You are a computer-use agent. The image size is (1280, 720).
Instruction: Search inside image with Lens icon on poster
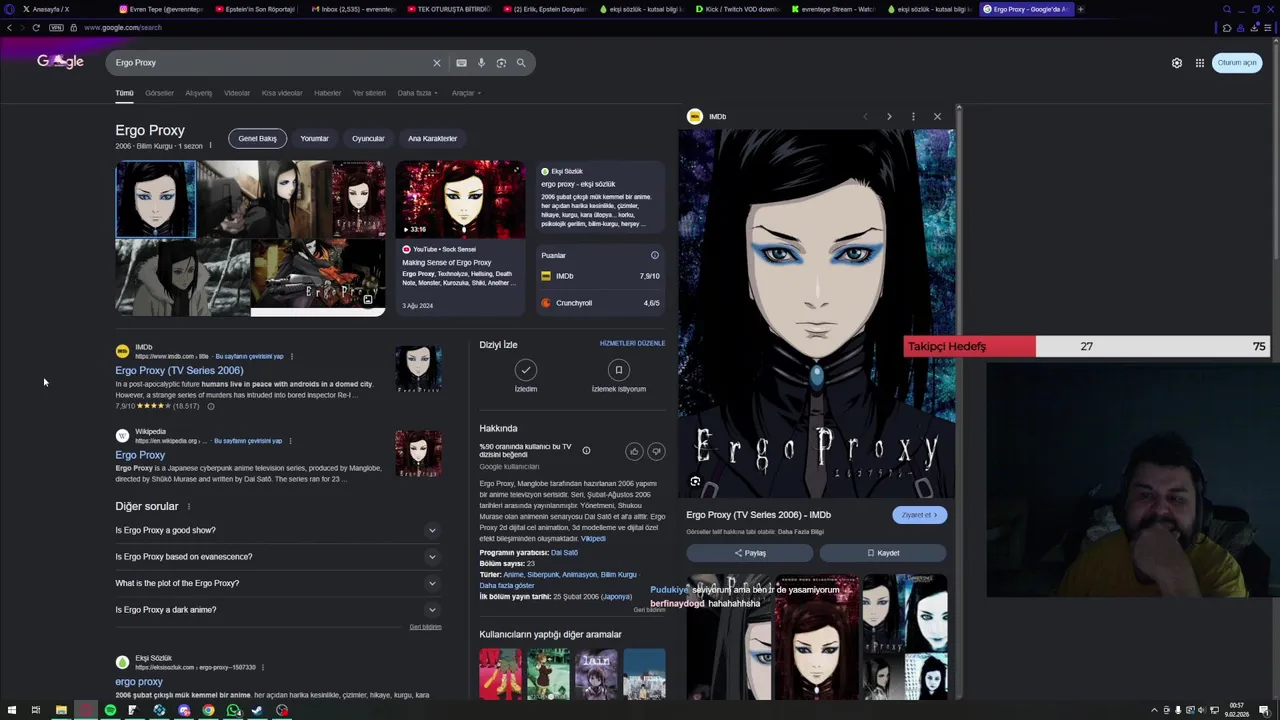(x=695, y=482)
